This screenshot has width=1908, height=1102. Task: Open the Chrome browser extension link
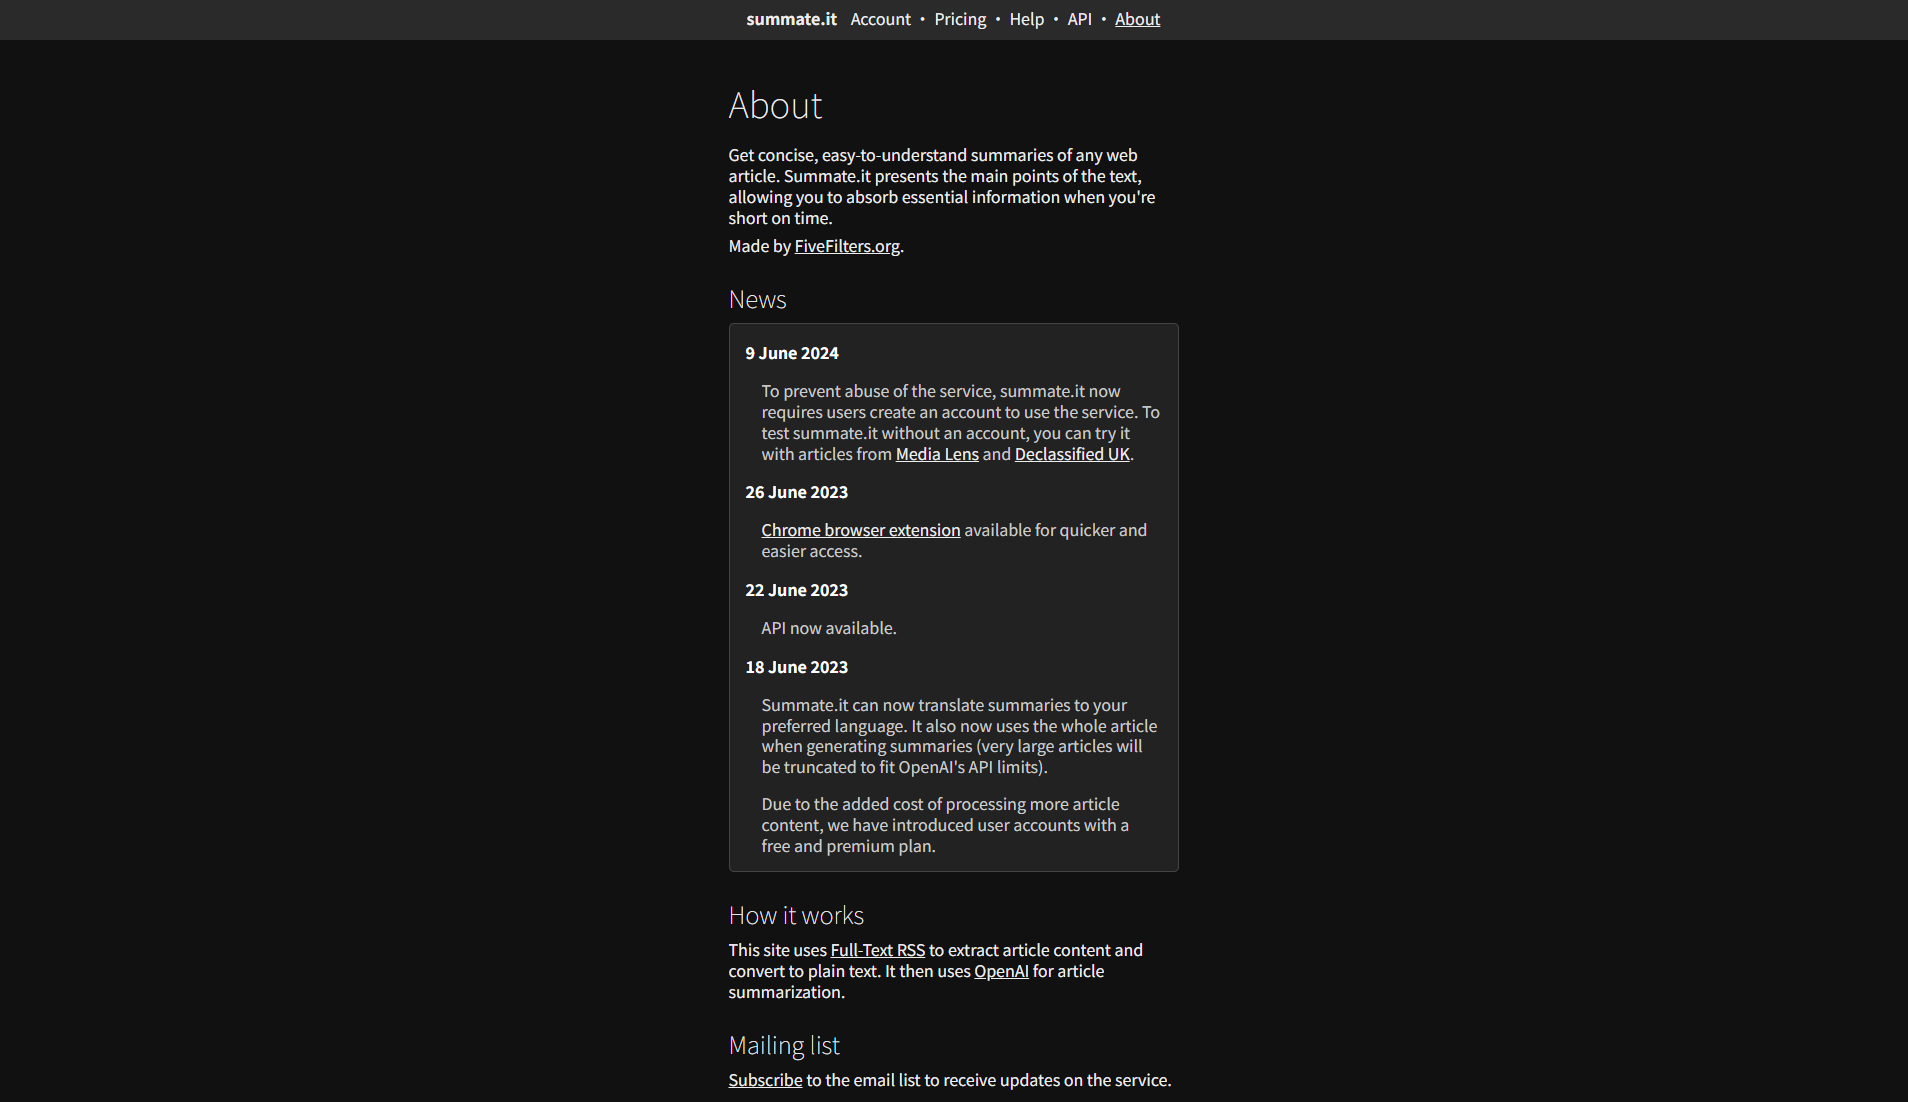click(x=860, y=530)
